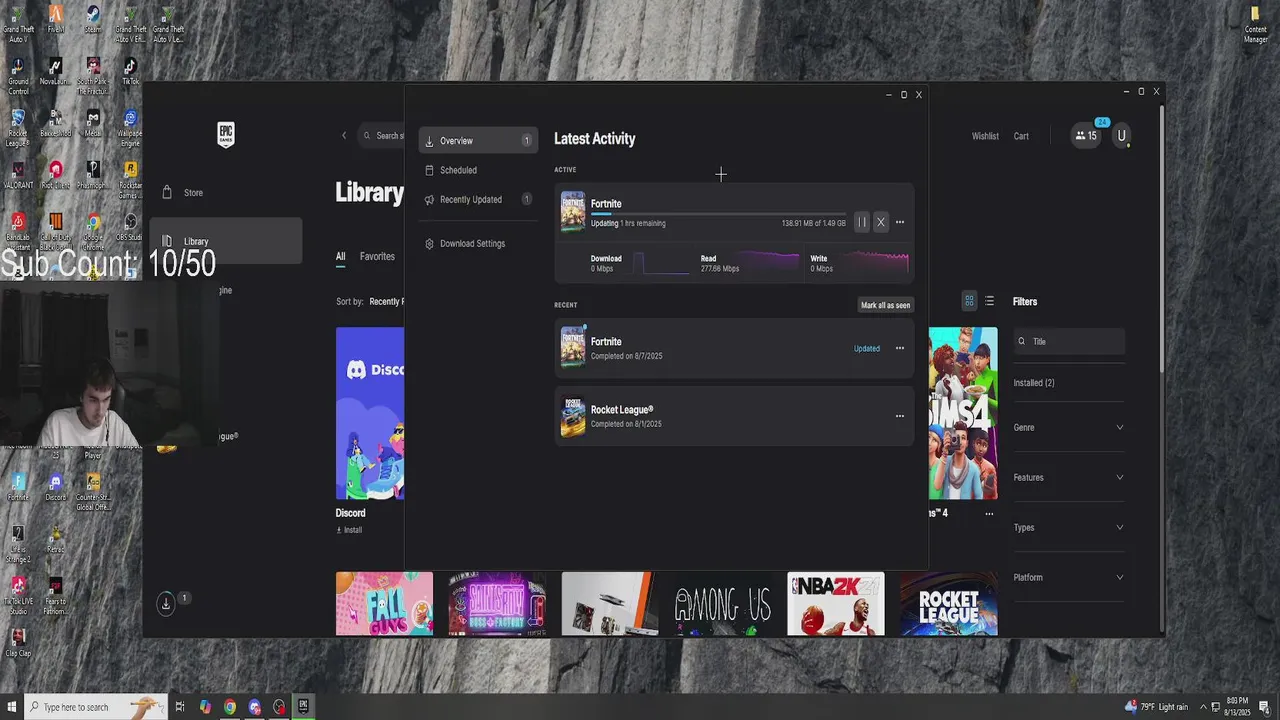This screenshot has width=1280, height=720.
Task: Open Task View on taskbar
Action: point(180,707)
